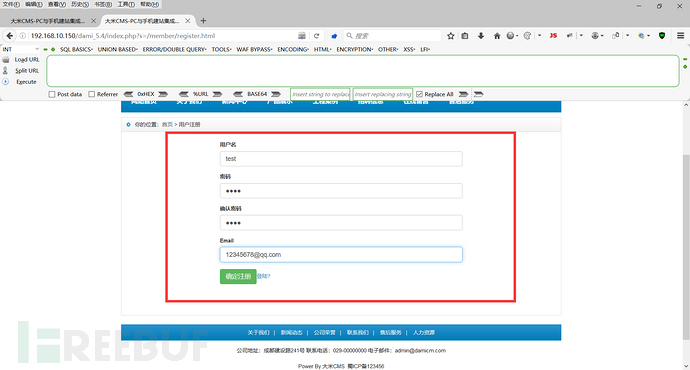Click the right arrow after BASE64
The image size is (690, 370).
(276, 94)
